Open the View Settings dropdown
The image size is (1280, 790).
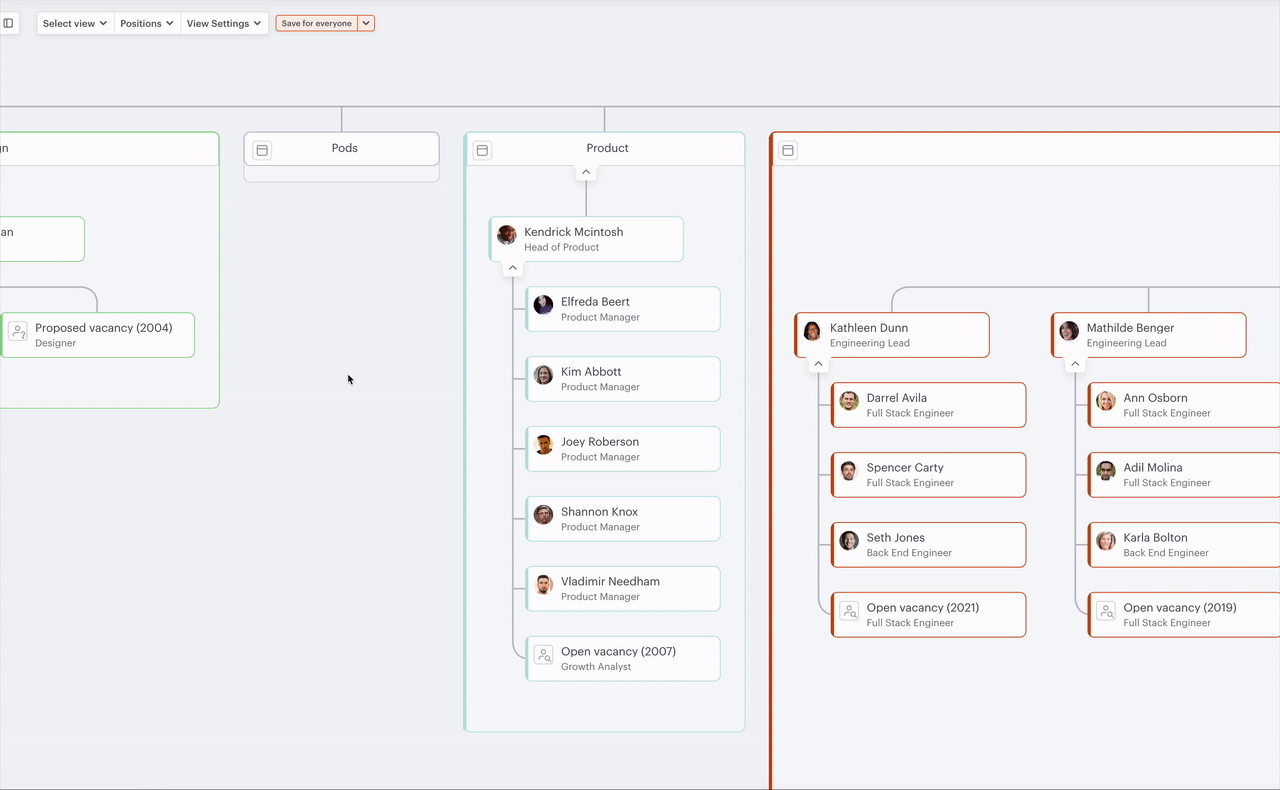pyautogui.click(x=223, y=23)
